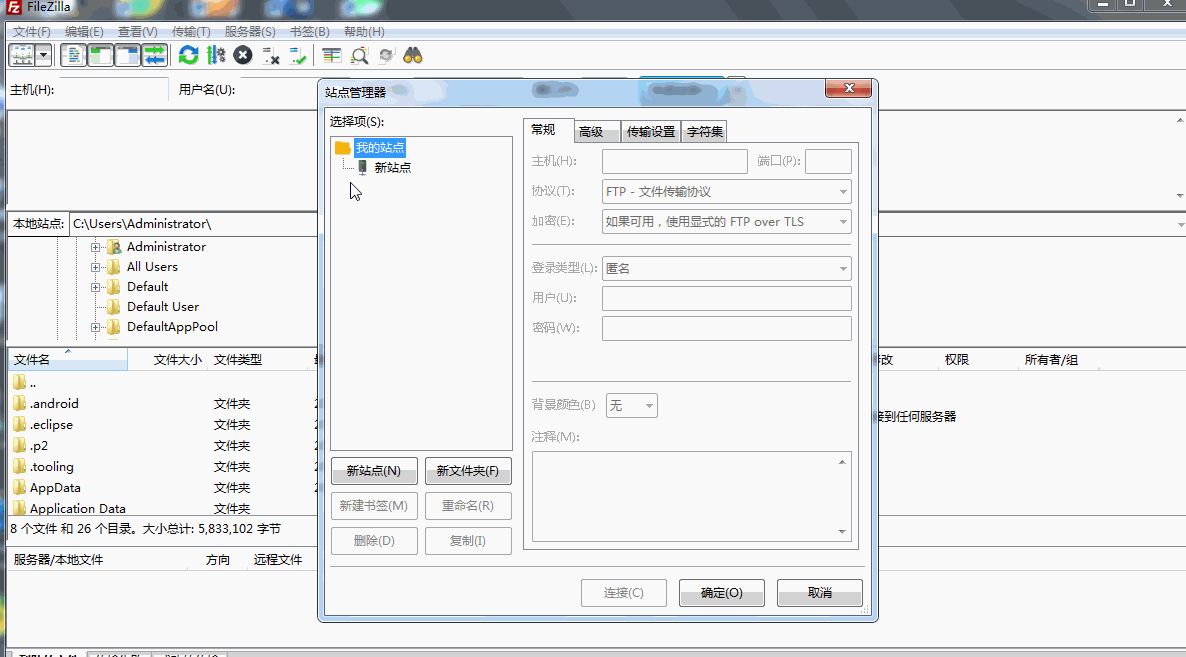Viewport: 1186px width, 657px height.
Task: Click the 新建书签(M) button
Action: point(374,505)
